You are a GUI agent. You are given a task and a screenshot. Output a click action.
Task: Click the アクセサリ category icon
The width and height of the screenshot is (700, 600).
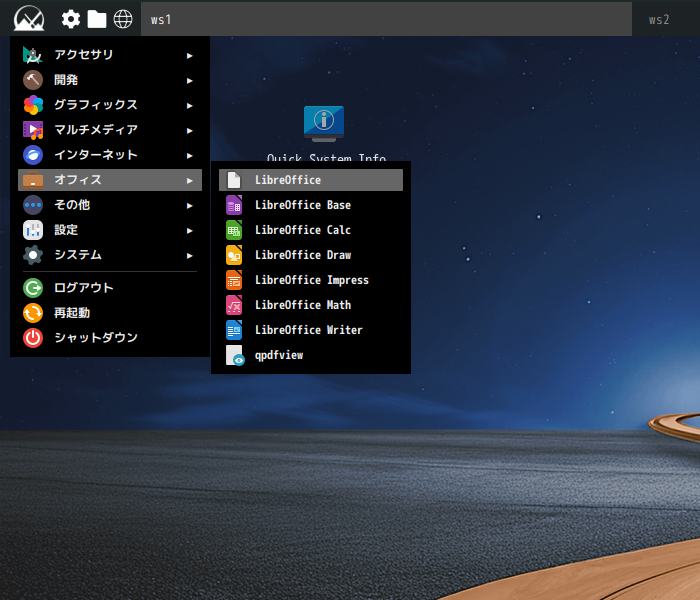[x=33, y=55]
